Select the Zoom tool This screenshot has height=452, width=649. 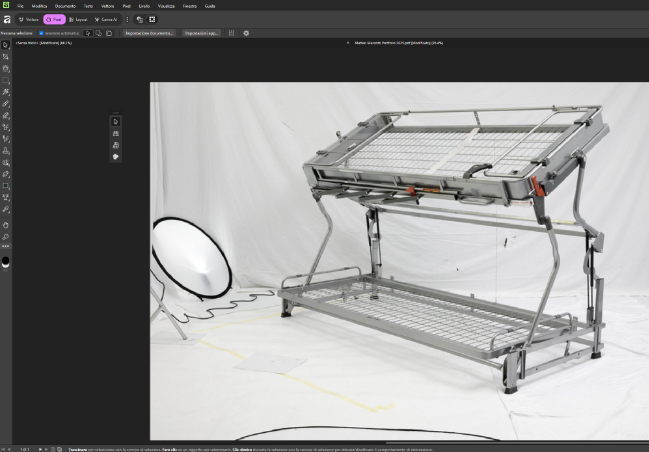(x=5, y=237)
